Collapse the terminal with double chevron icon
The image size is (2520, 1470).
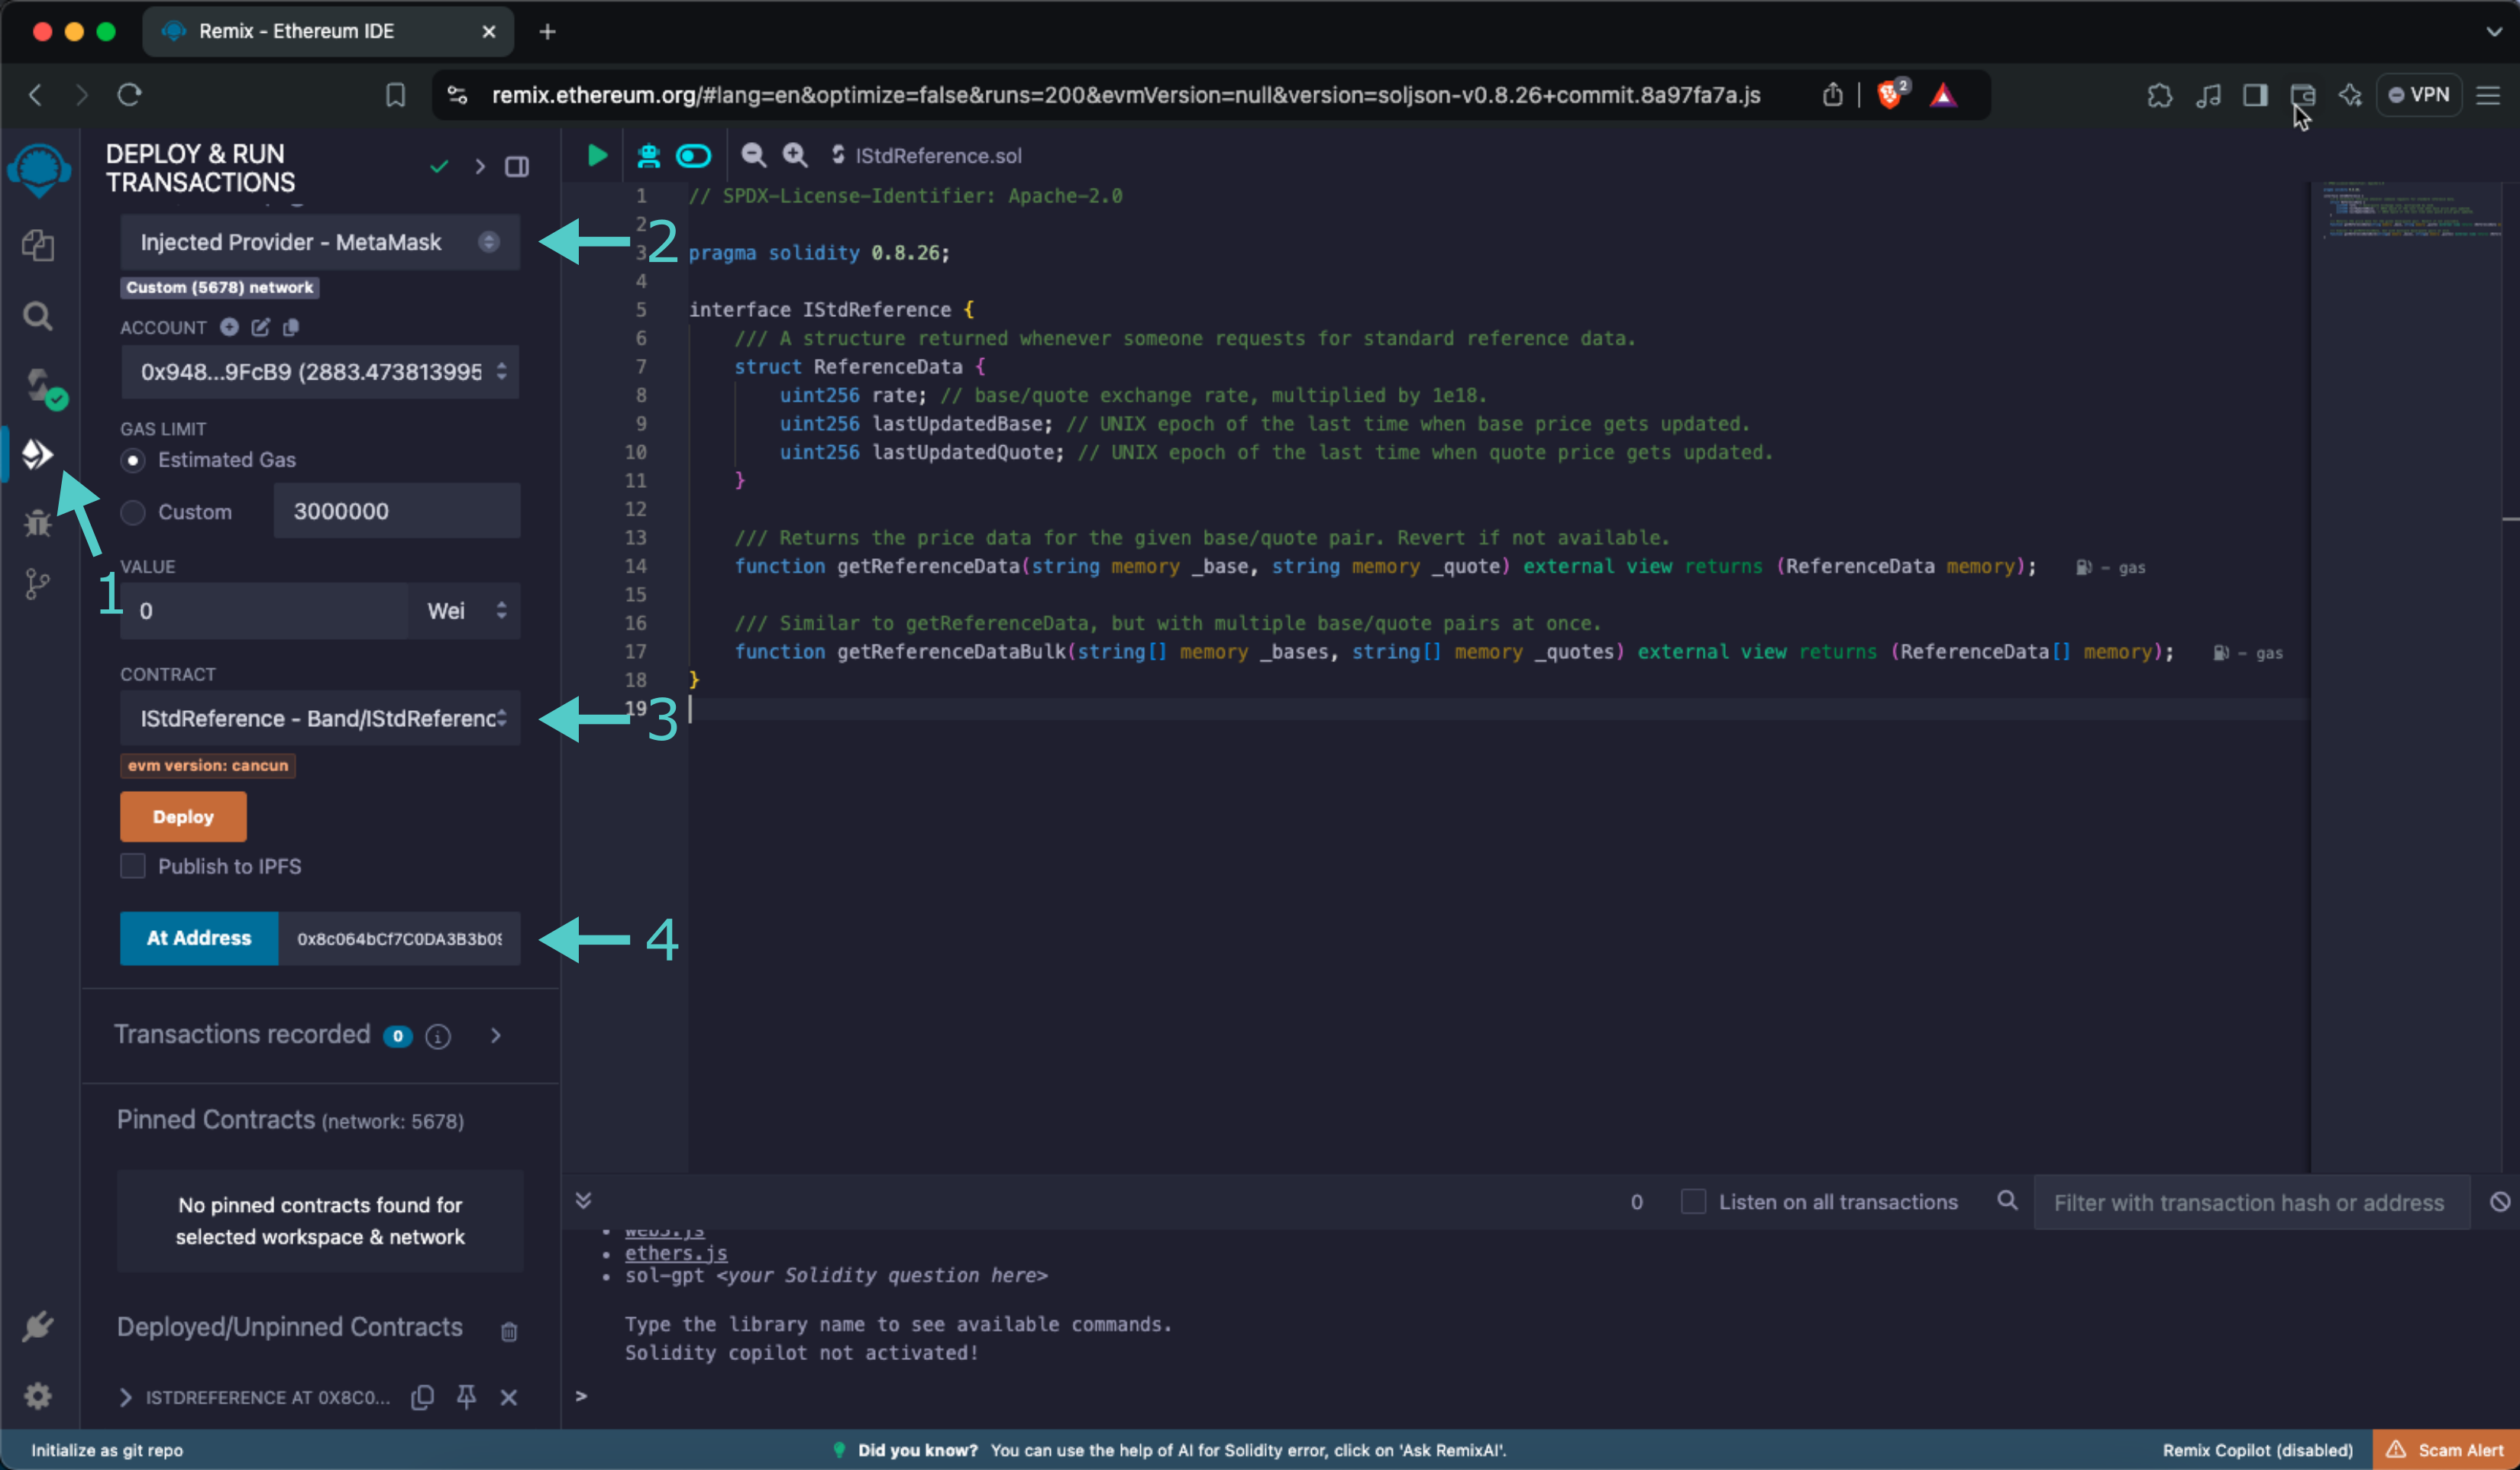pos(584,1200)
